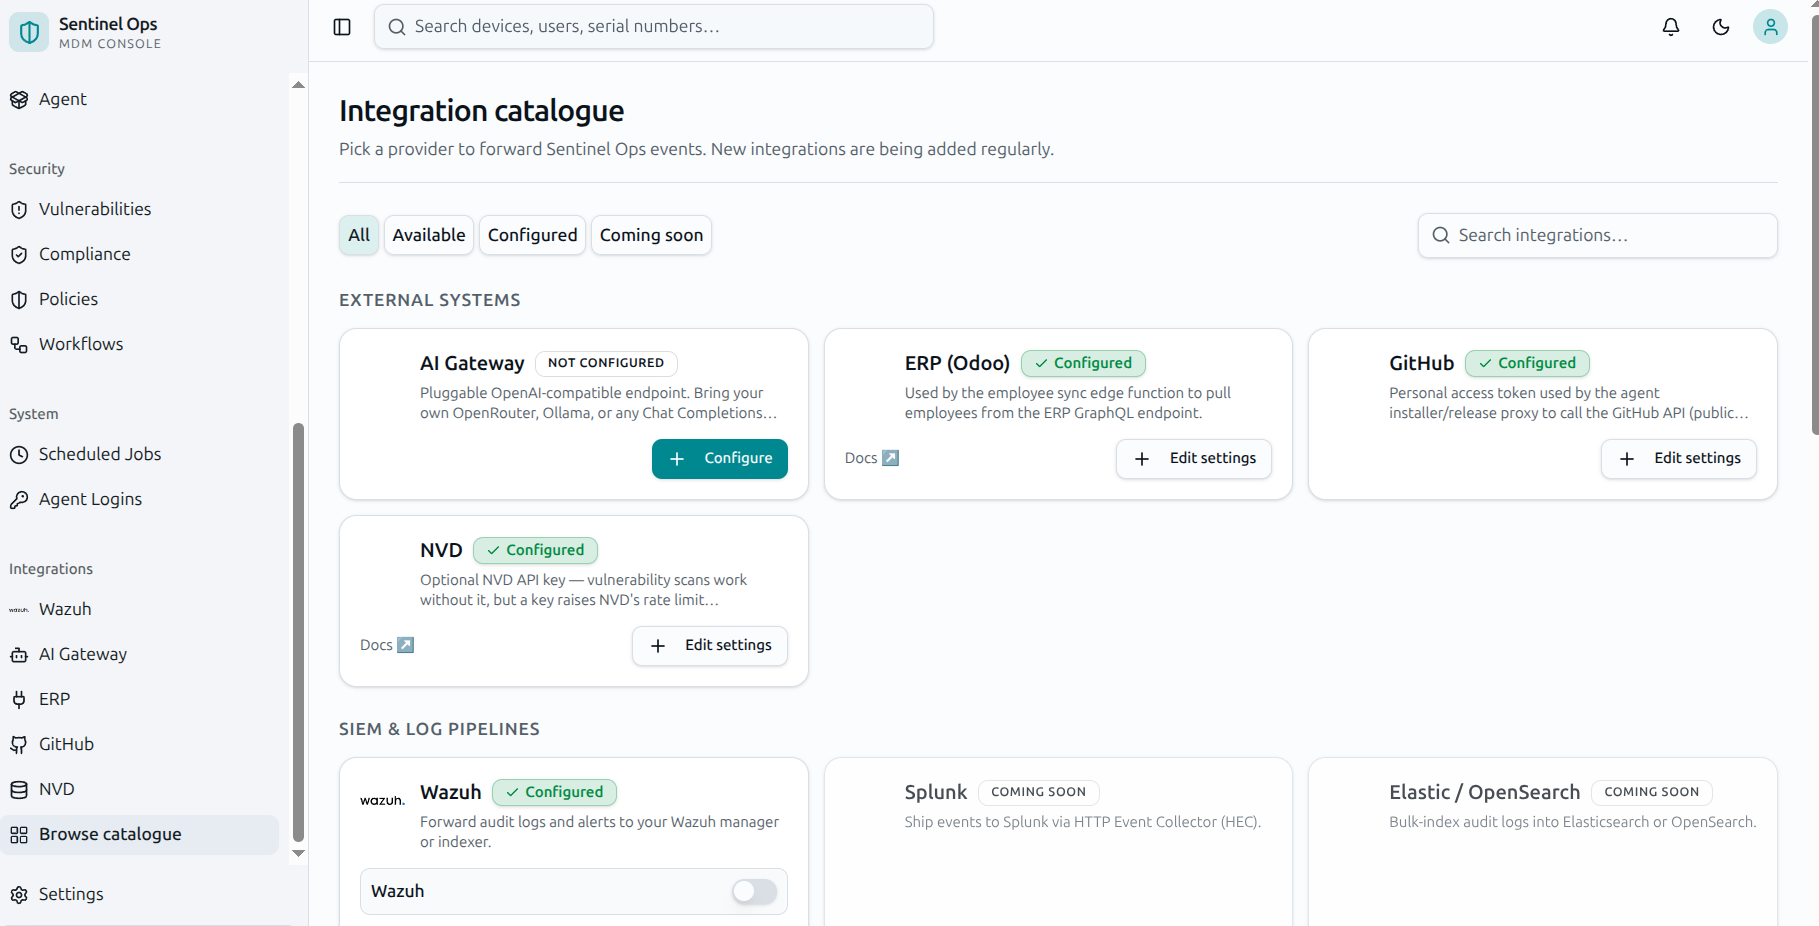Open the ERP (Odoo) Docs link
The width and height of the screenshot is (1819, 926).
coord(872,458)
